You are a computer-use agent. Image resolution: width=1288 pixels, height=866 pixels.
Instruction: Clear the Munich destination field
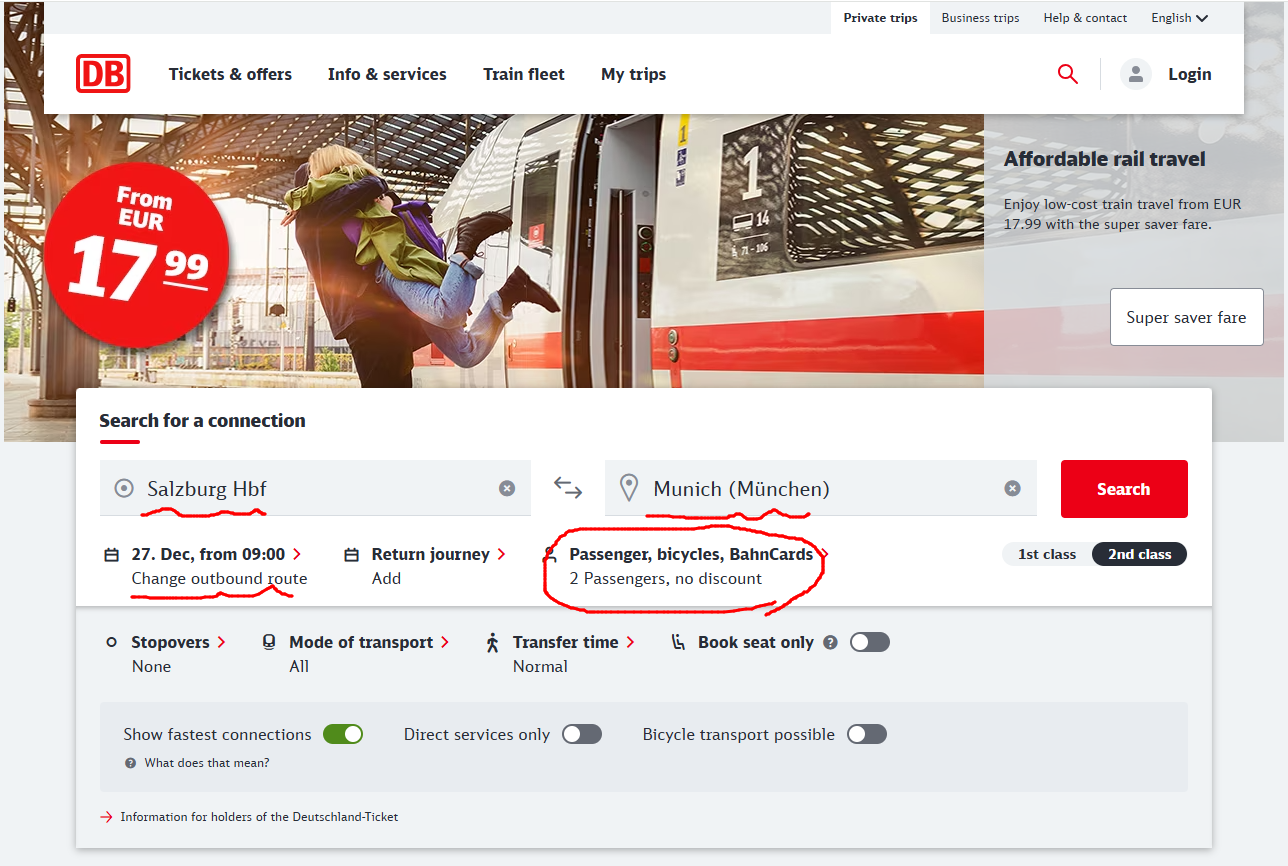pos(1013,488)
